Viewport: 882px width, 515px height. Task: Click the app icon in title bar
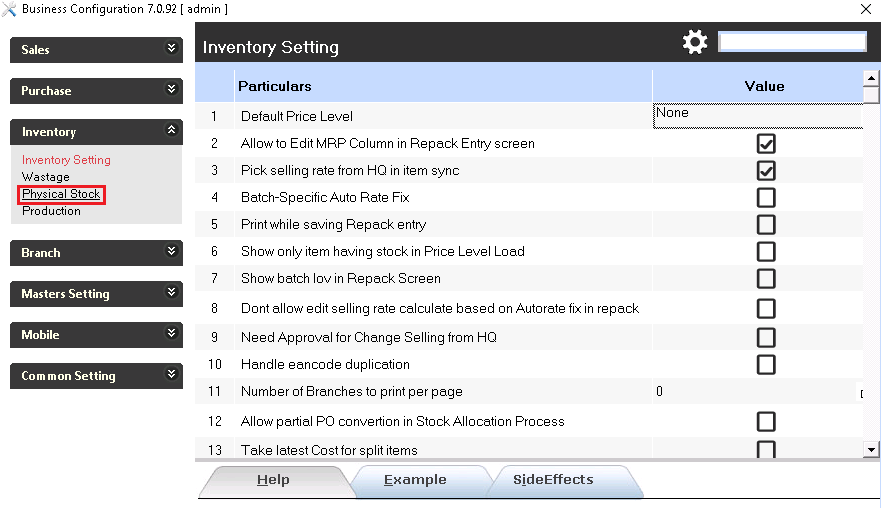pyautogui.click(x=10, y=9)
